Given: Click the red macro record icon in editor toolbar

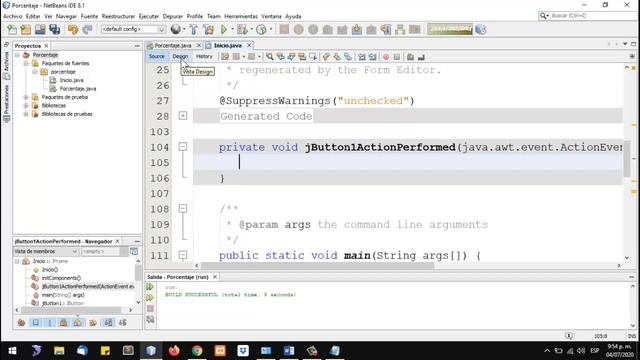Looking at the screenshot, I should click(386, 57).
